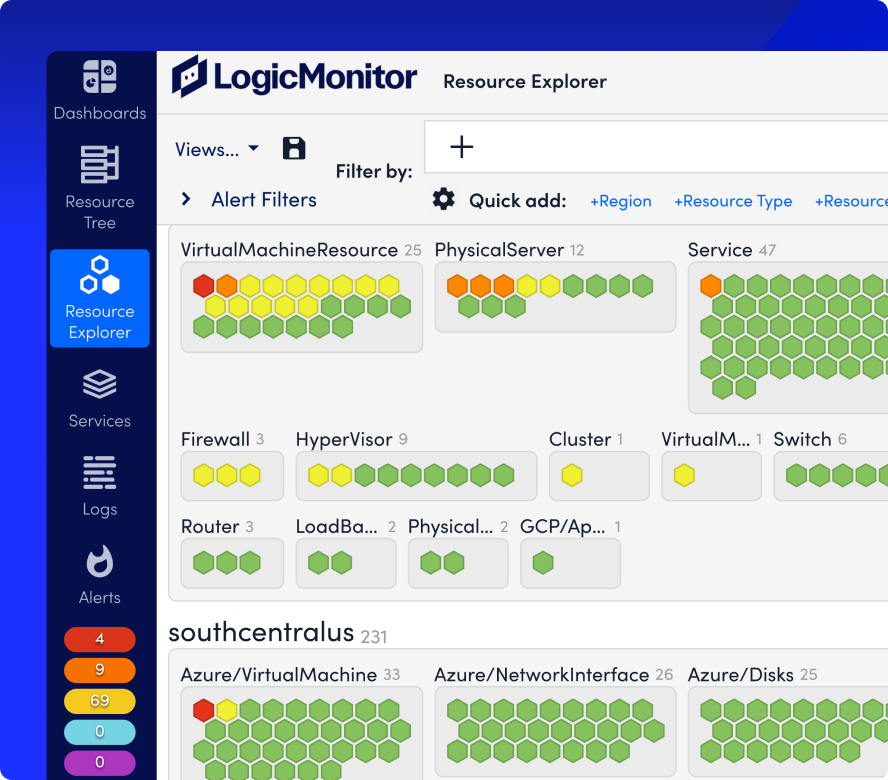Show the 9 error alerts badge
This screenshot has height=780, width=888.
coord(100,670)
